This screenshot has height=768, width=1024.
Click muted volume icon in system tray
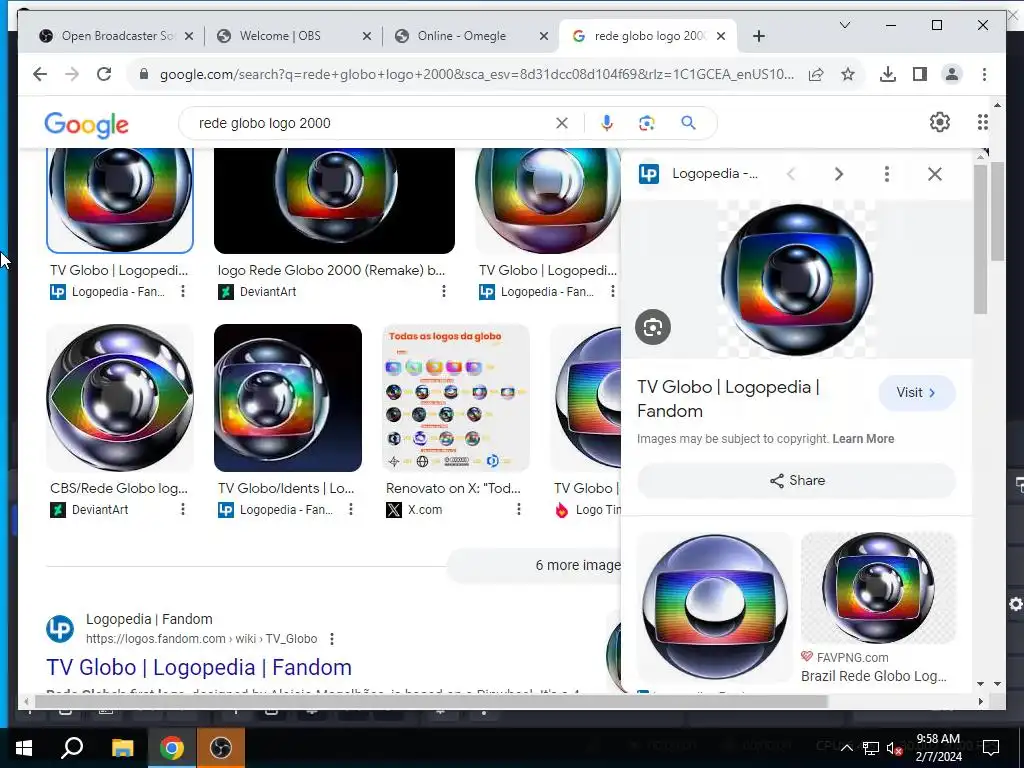[x=894, y=748]
